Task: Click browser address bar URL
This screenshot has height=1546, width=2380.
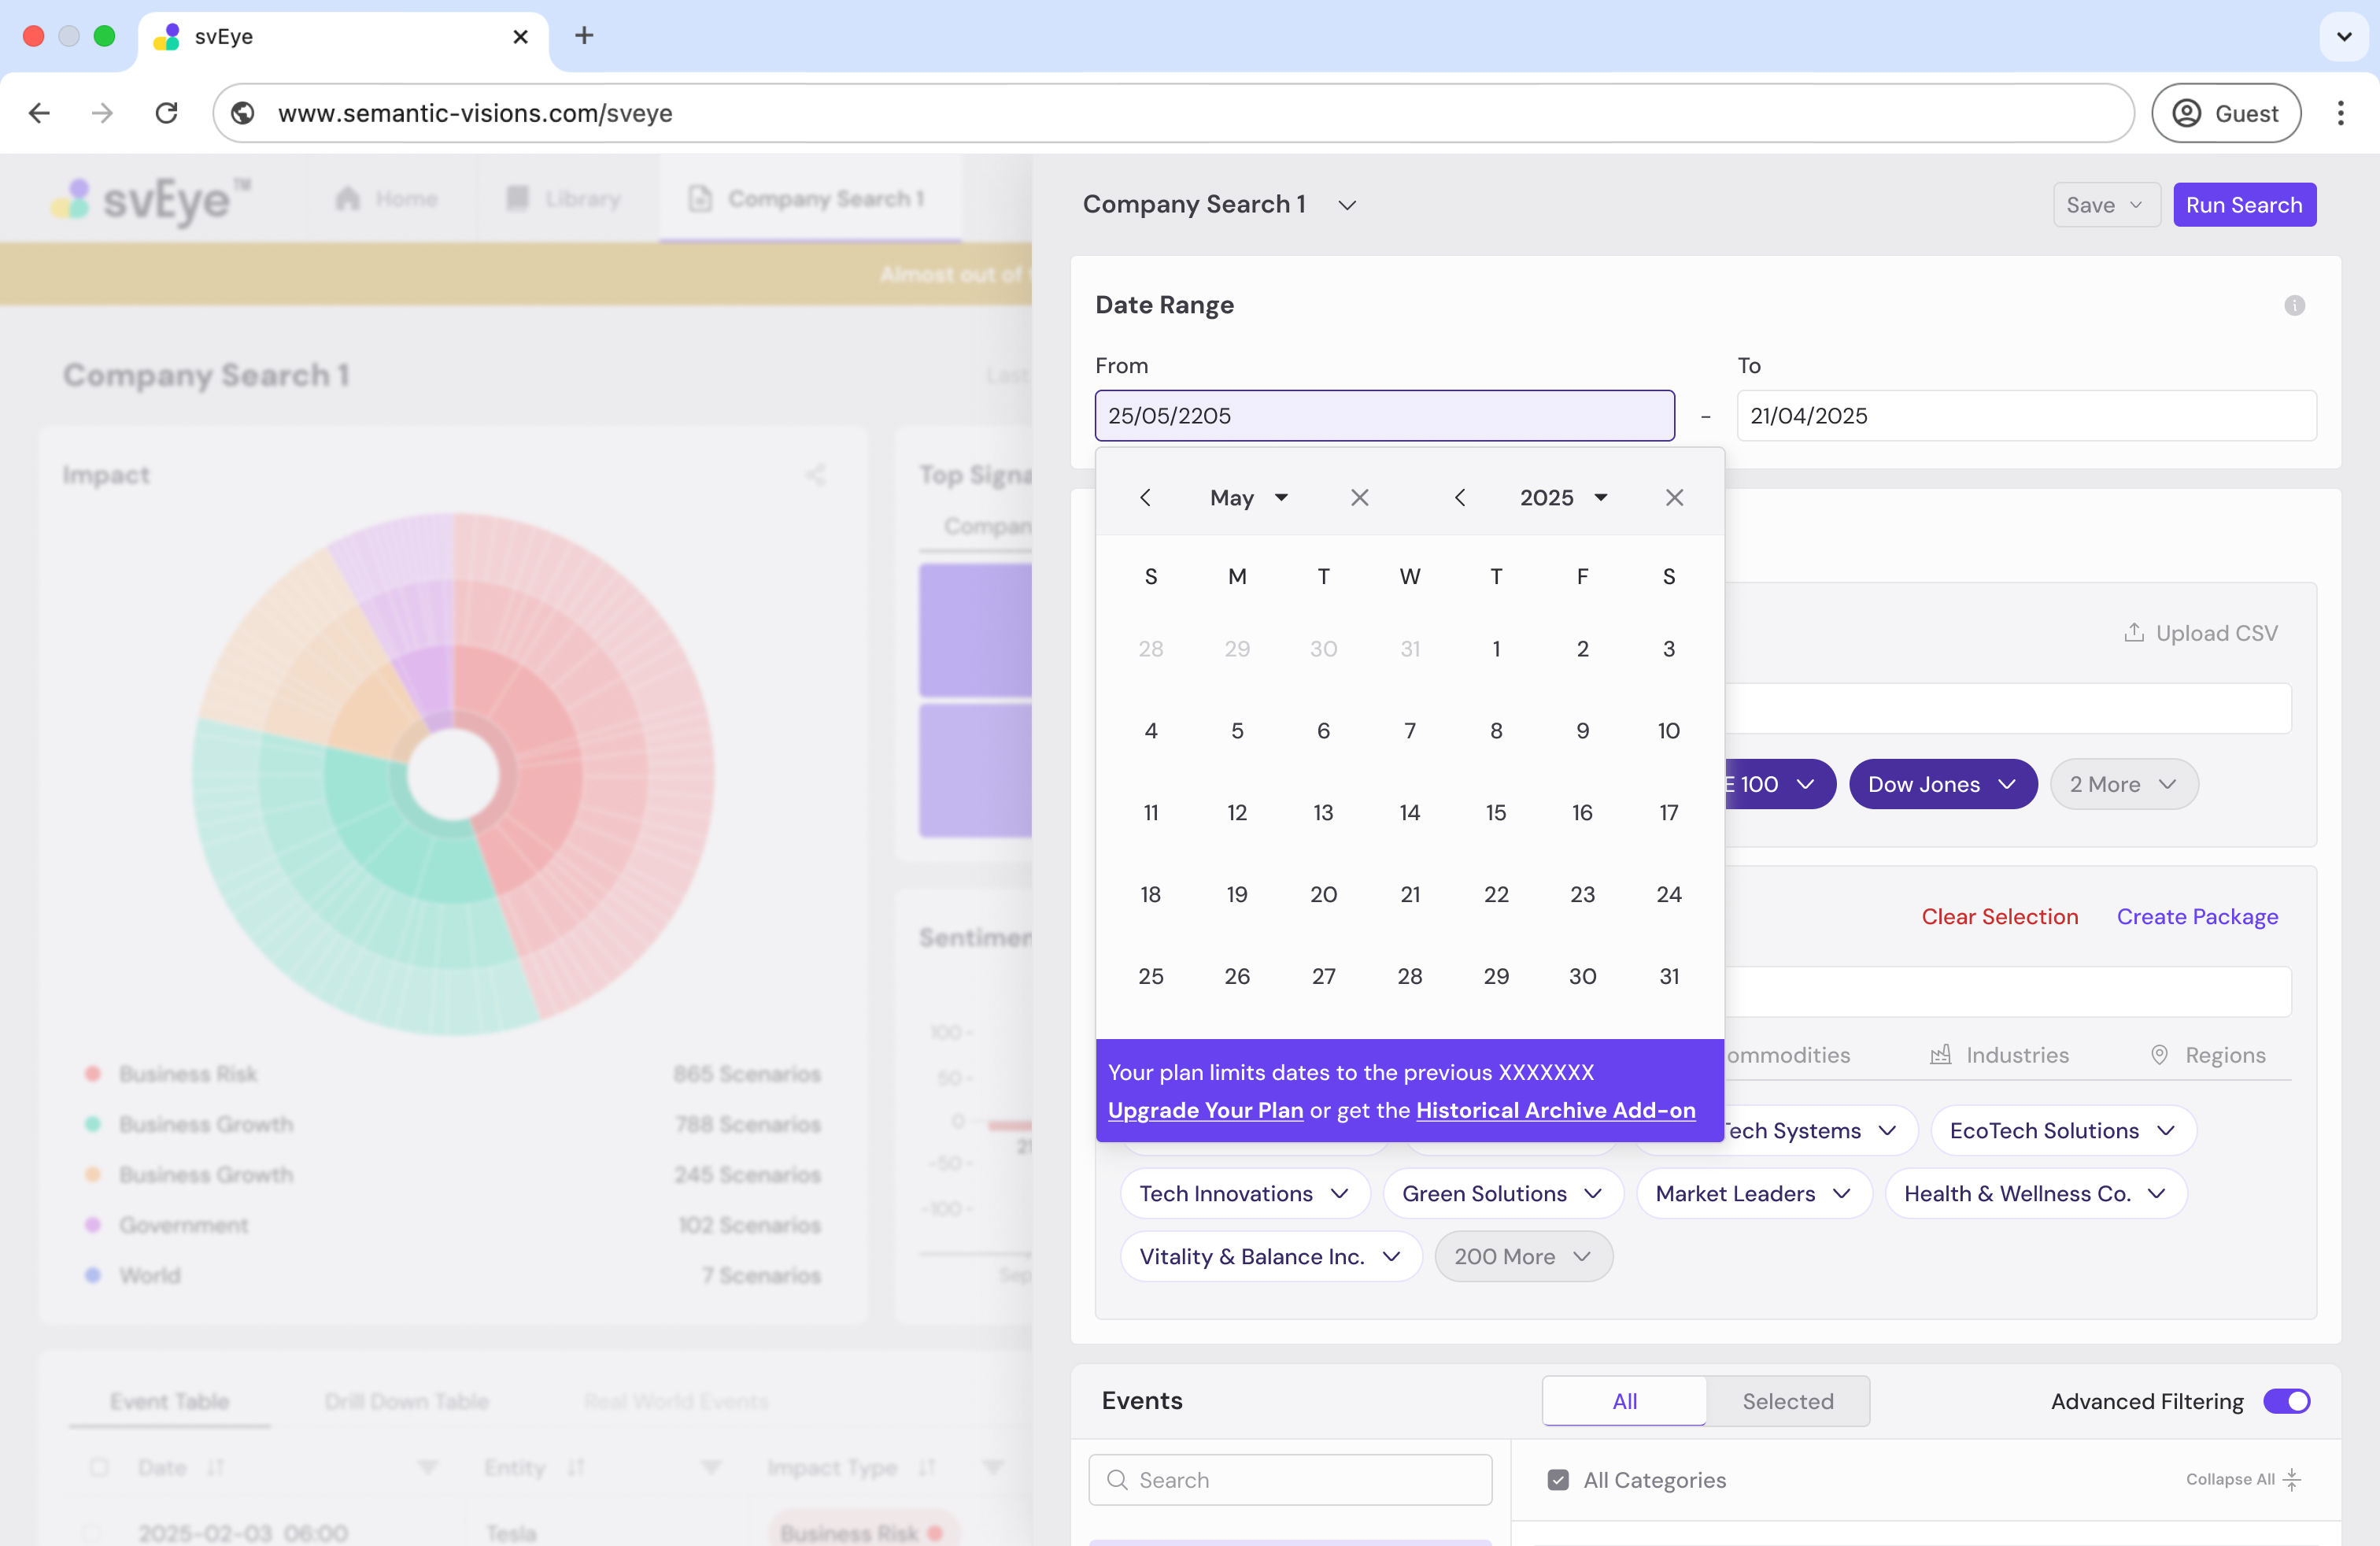Action: pos(474,113)
